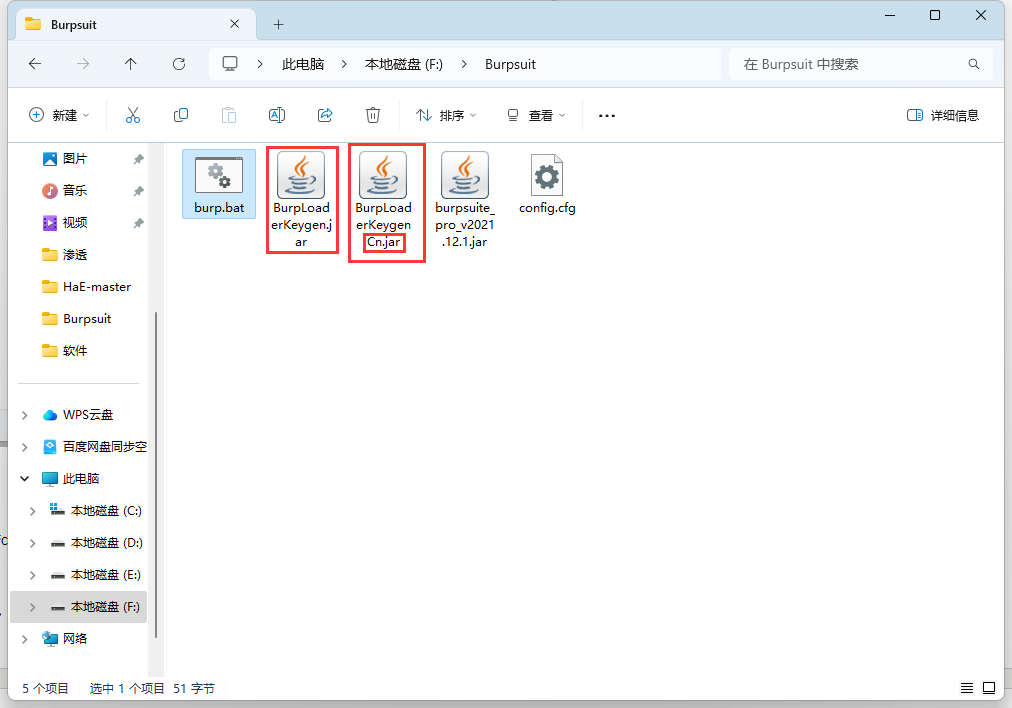Select BurpLoaderKeygenCn.jar file

[383, 202]
